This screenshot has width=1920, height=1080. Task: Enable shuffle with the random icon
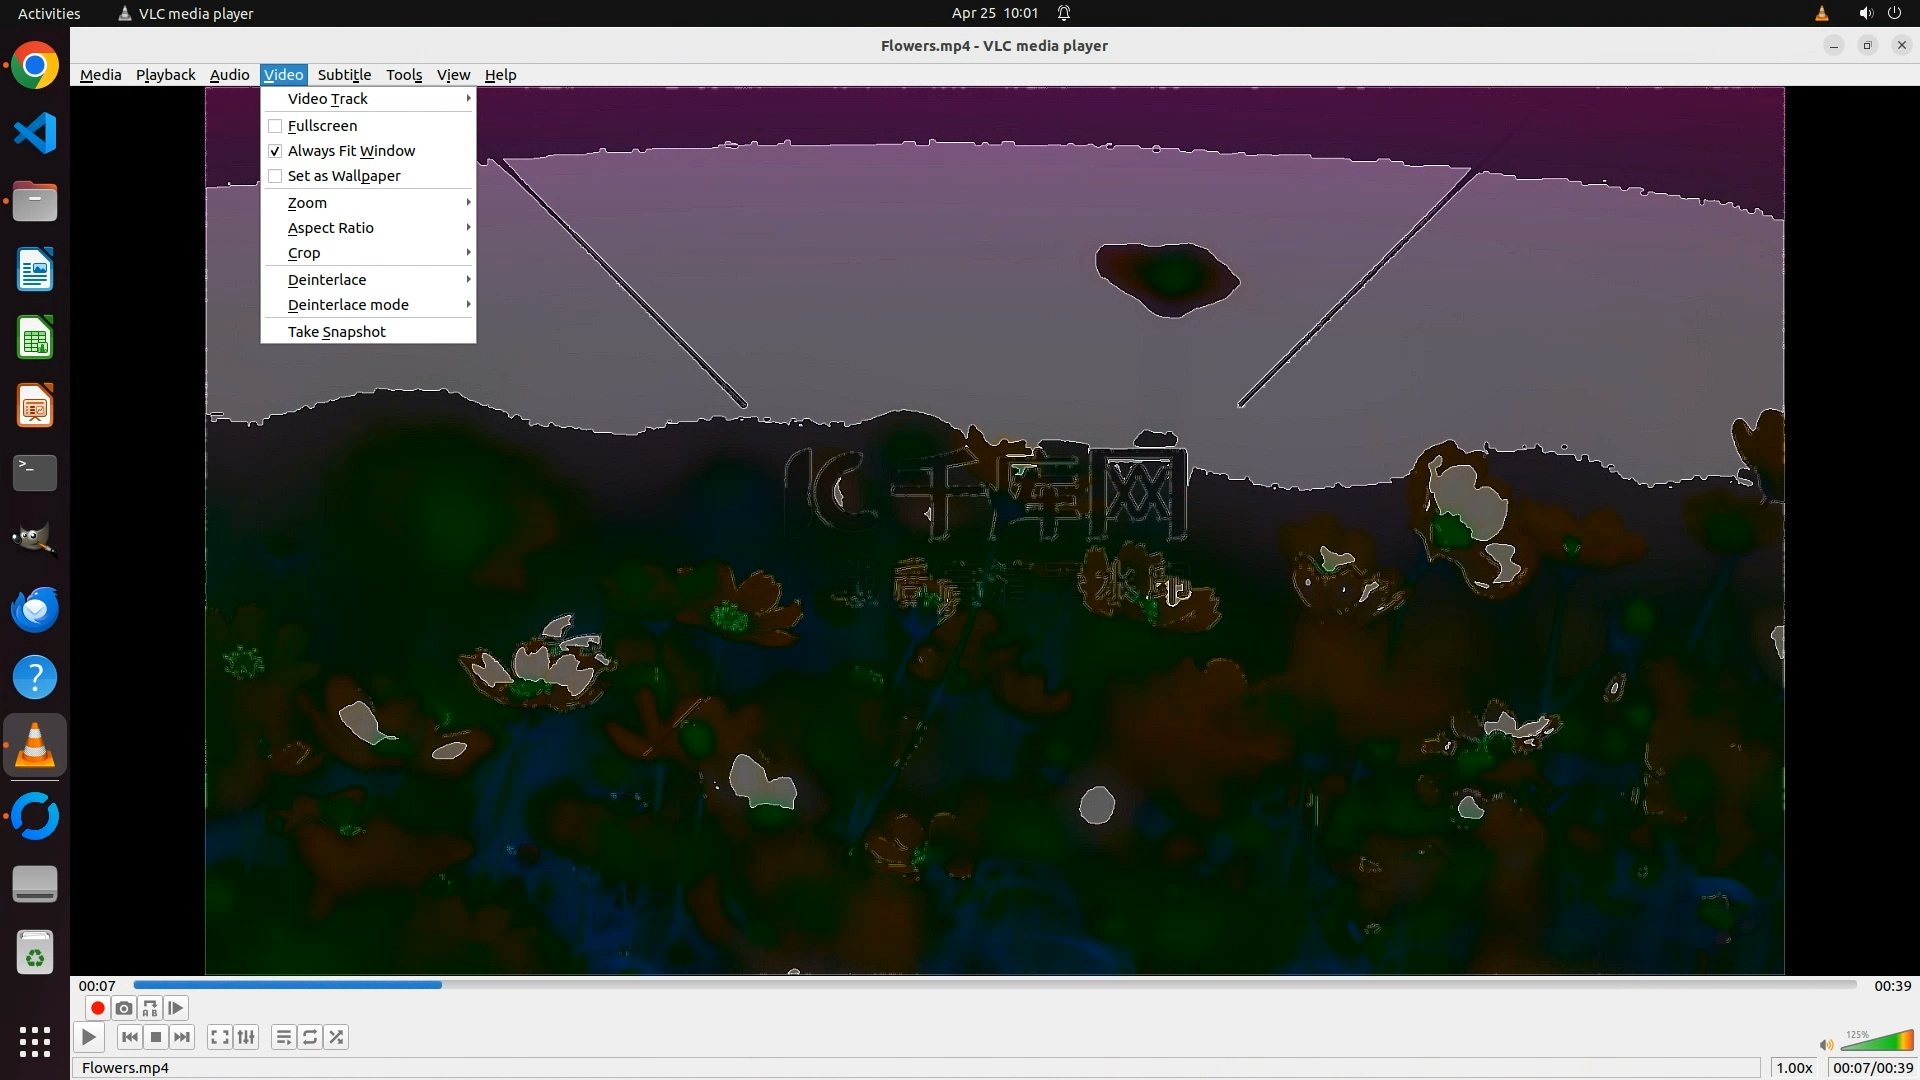tap(337, 1037)
